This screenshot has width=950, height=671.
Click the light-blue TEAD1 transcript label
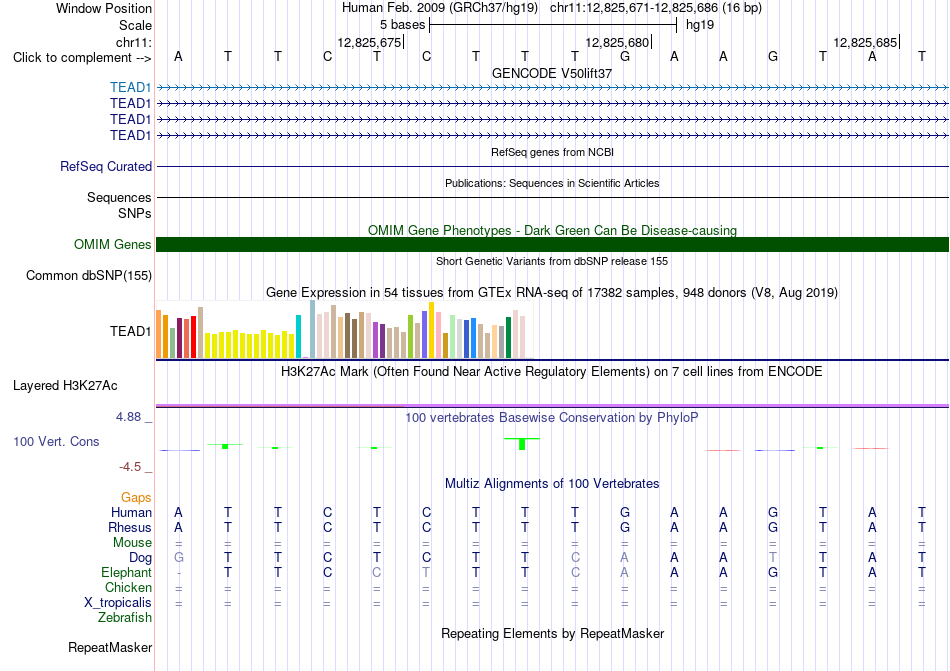(130, 88)
